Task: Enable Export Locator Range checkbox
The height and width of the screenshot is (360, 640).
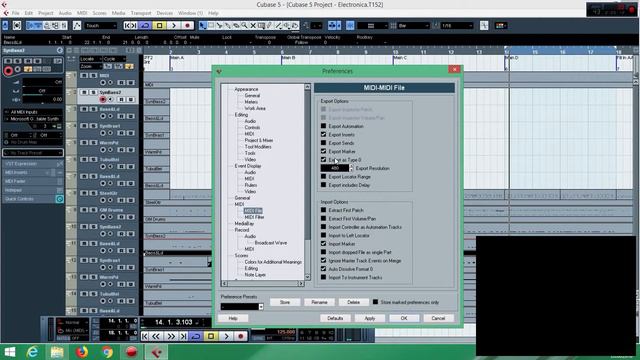Action: coord(323,176)
